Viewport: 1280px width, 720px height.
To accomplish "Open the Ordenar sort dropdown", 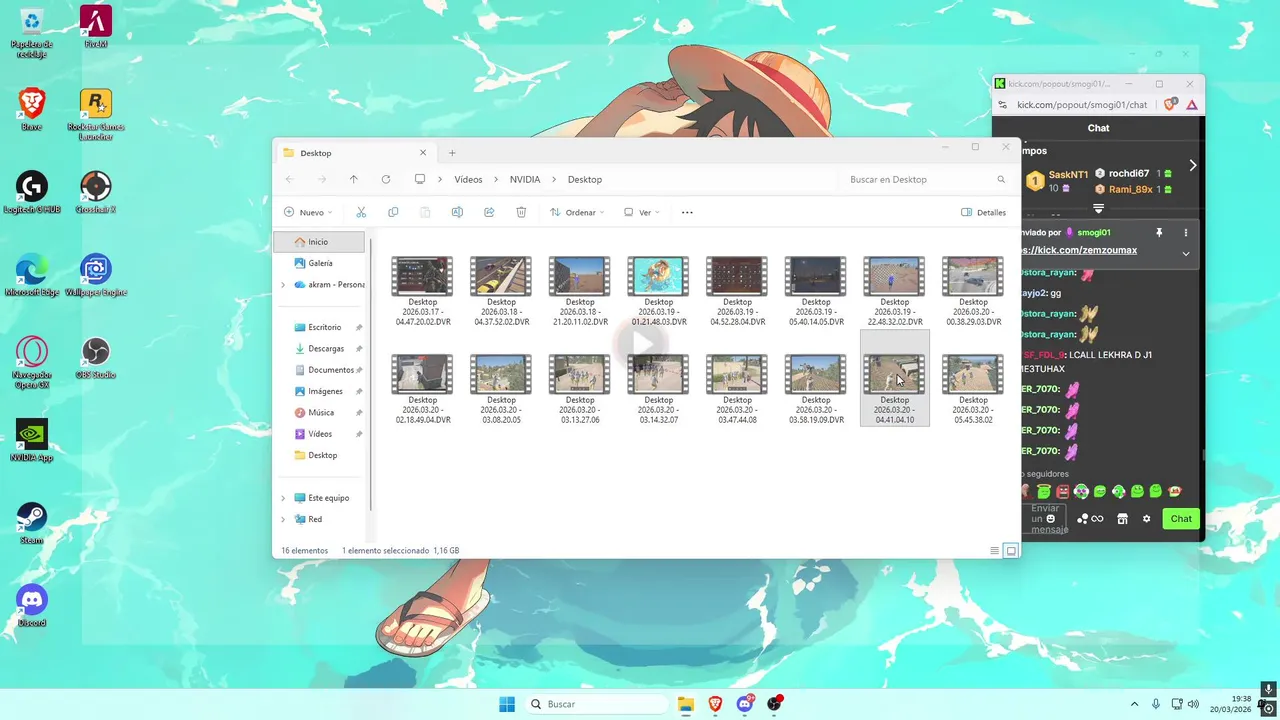I will pyautogui.click(x=578, y=212).
